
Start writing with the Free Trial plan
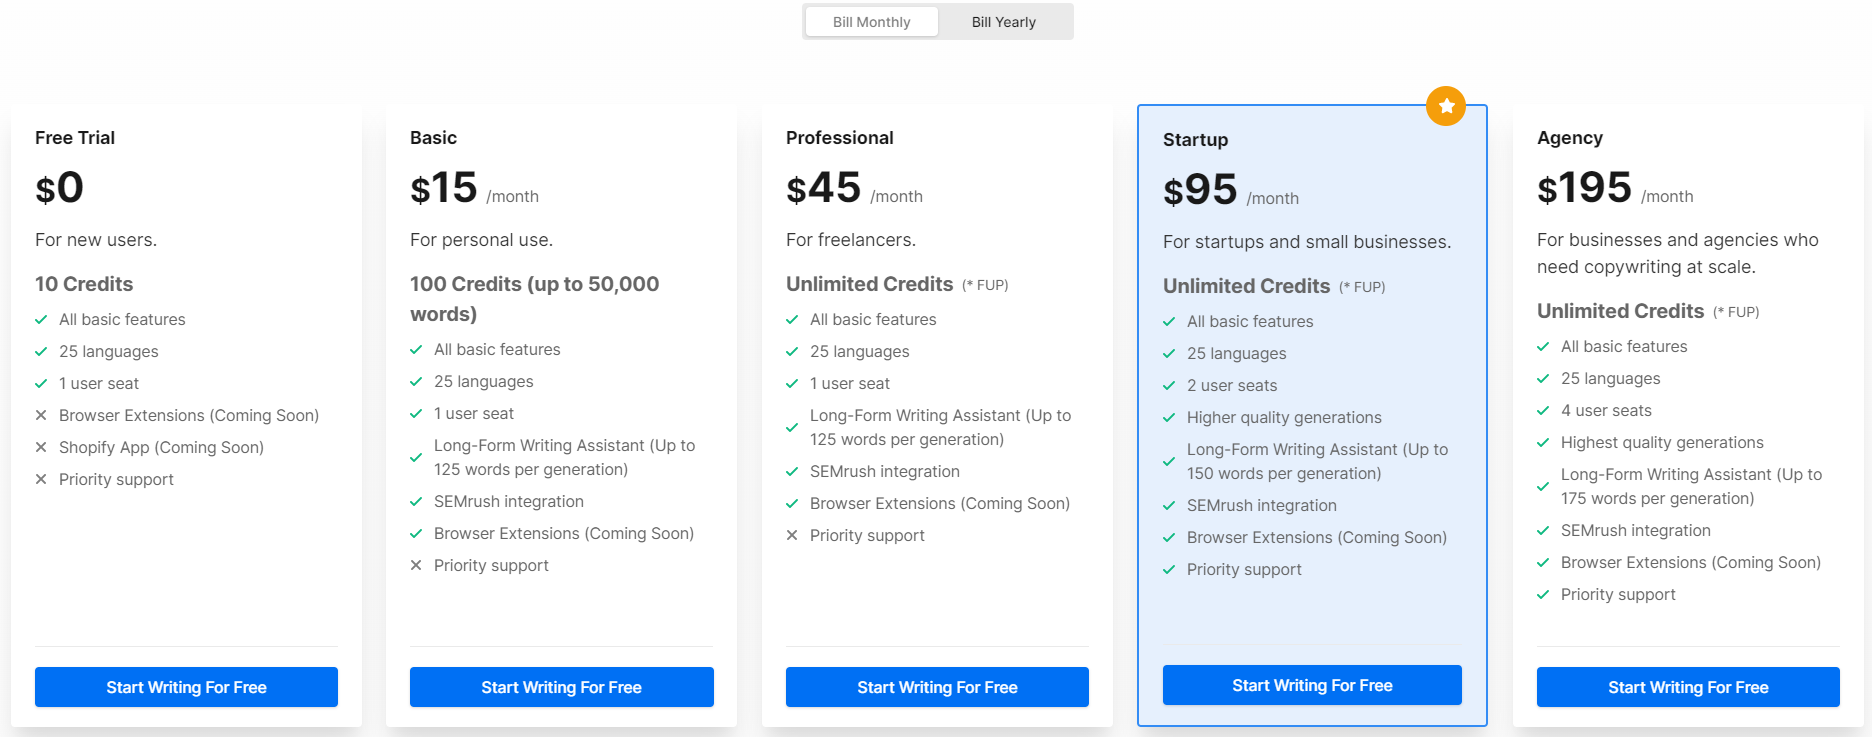coord(186,687)
